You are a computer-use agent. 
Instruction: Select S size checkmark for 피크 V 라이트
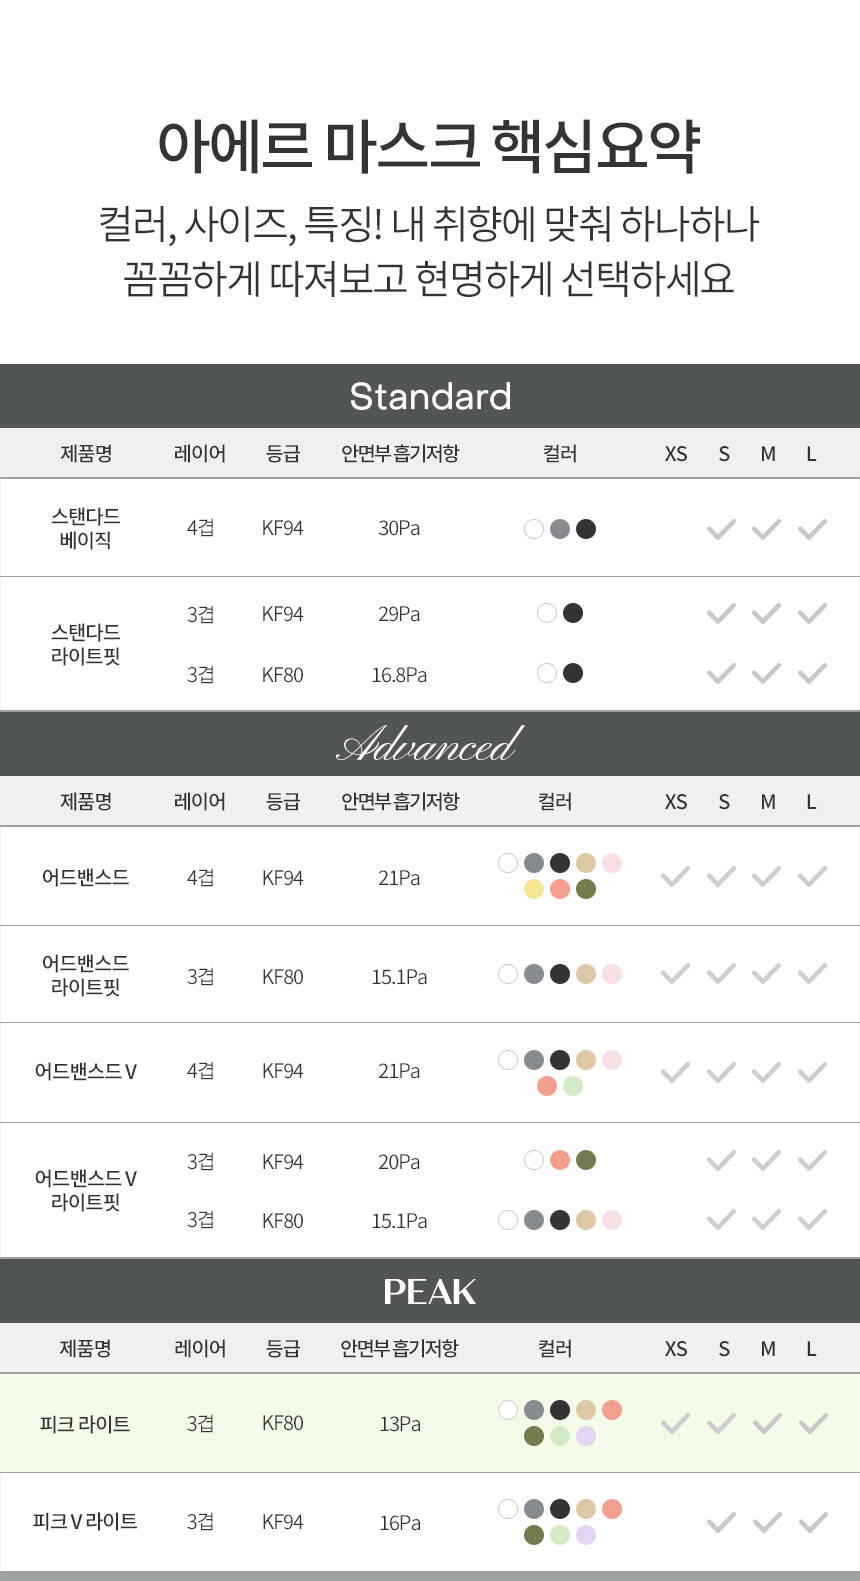(721, 1522)
